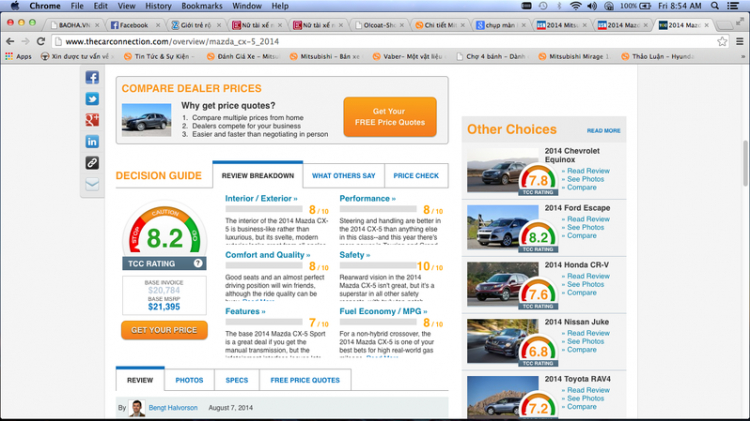Click battery status icon in menu bar

point(645,6)
